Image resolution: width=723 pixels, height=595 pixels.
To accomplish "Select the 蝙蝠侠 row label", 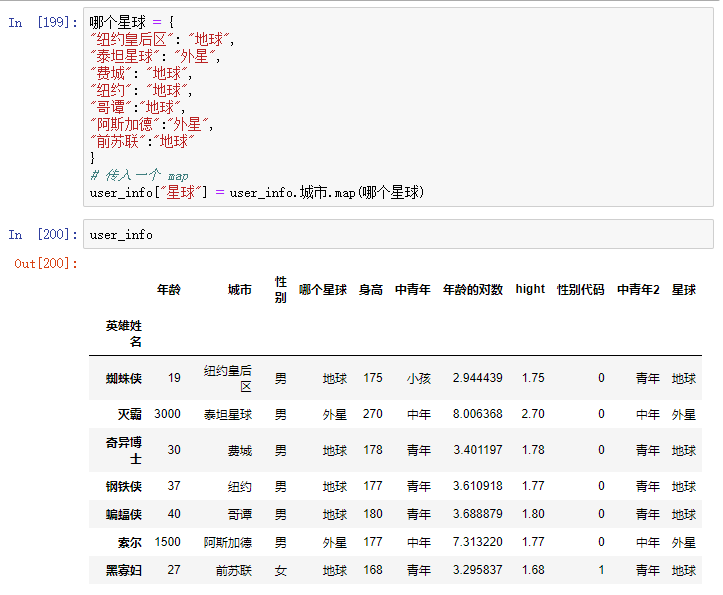I will (124, 514).
